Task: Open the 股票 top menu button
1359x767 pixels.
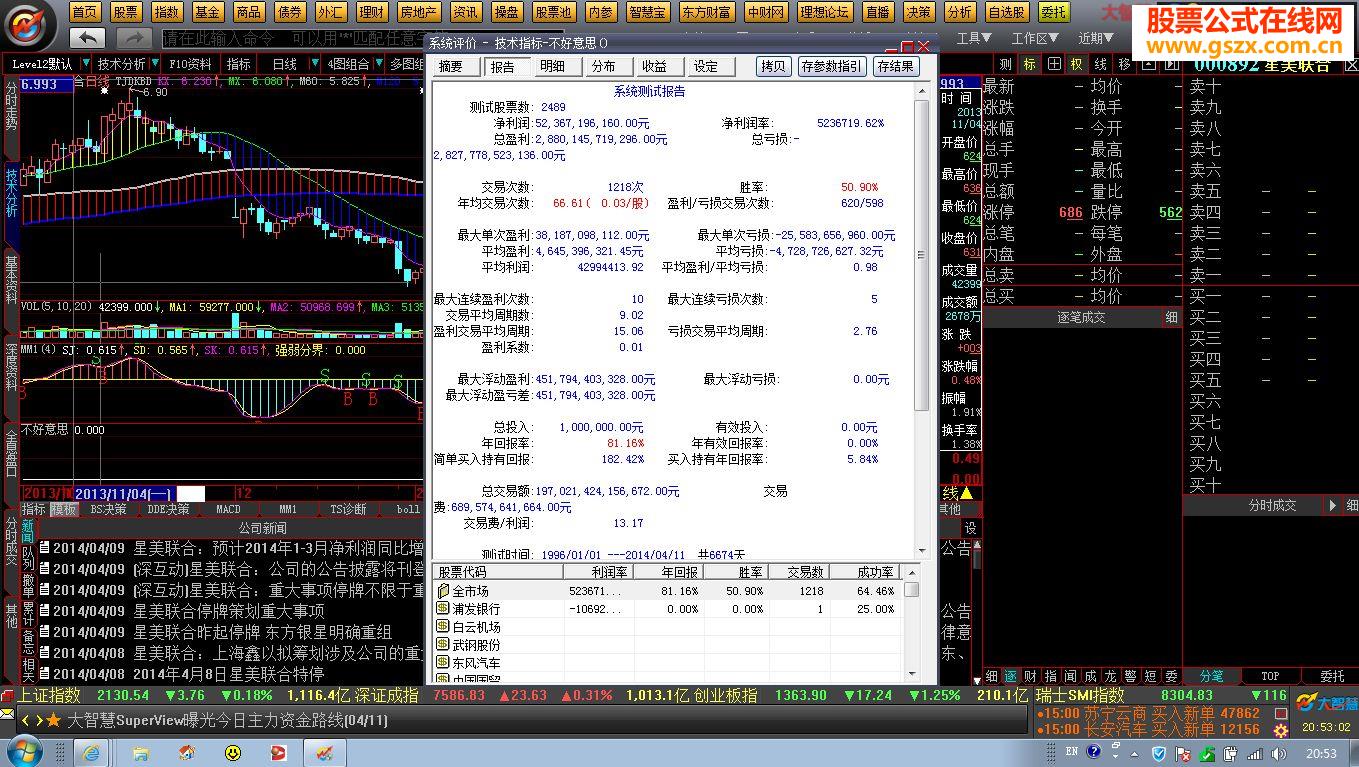Action: tap(126, 12)
